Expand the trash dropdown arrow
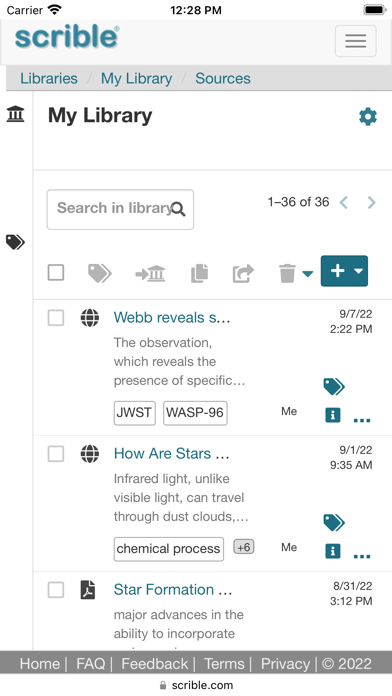The height and width of the screenshot is (696, 392). click(307, 274)
